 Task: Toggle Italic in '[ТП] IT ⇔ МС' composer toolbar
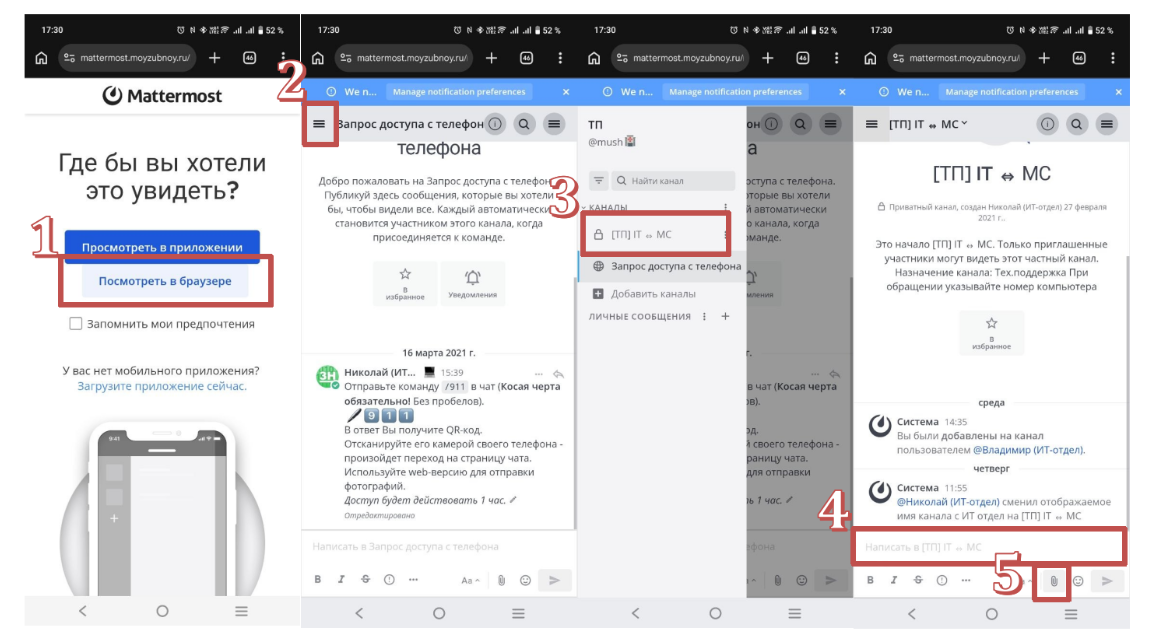coord(894,580)
